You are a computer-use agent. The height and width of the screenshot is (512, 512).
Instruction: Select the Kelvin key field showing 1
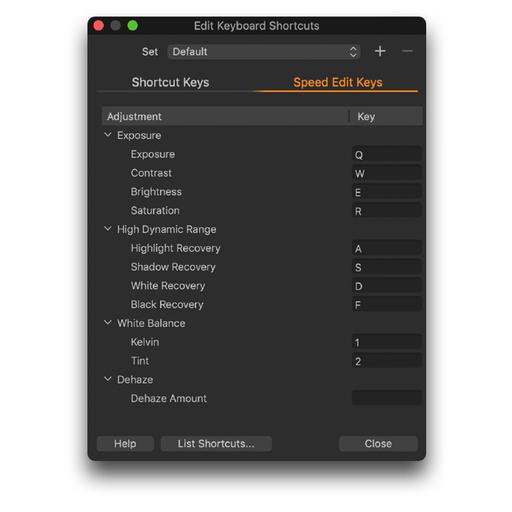[387, 342]
